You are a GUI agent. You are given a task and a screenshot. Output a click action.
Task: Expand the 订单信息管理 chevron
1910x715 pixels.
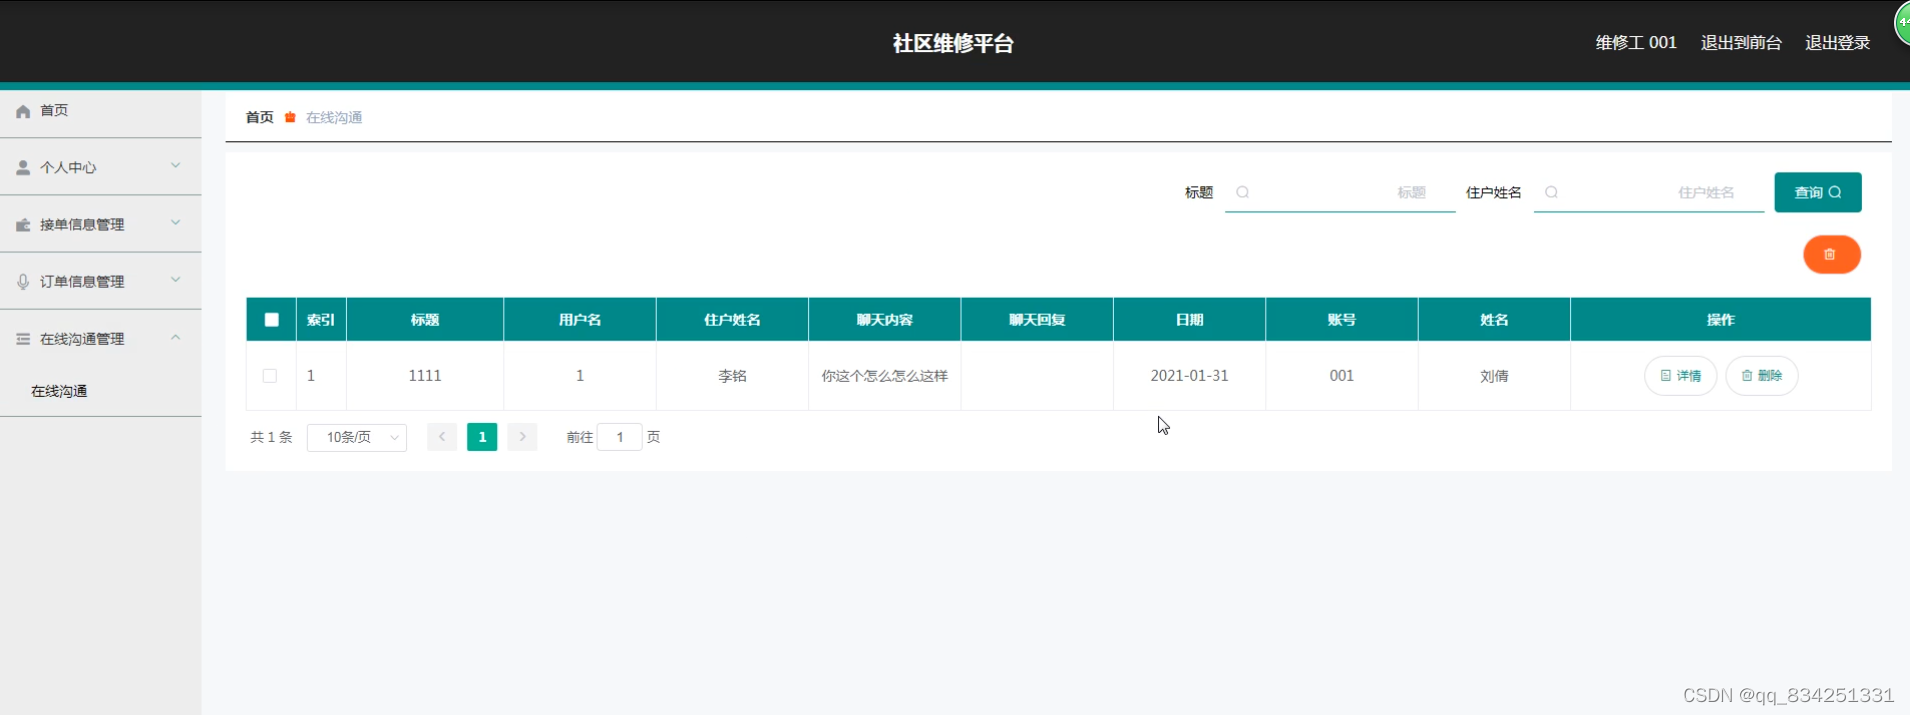click(x=176, y=280)
